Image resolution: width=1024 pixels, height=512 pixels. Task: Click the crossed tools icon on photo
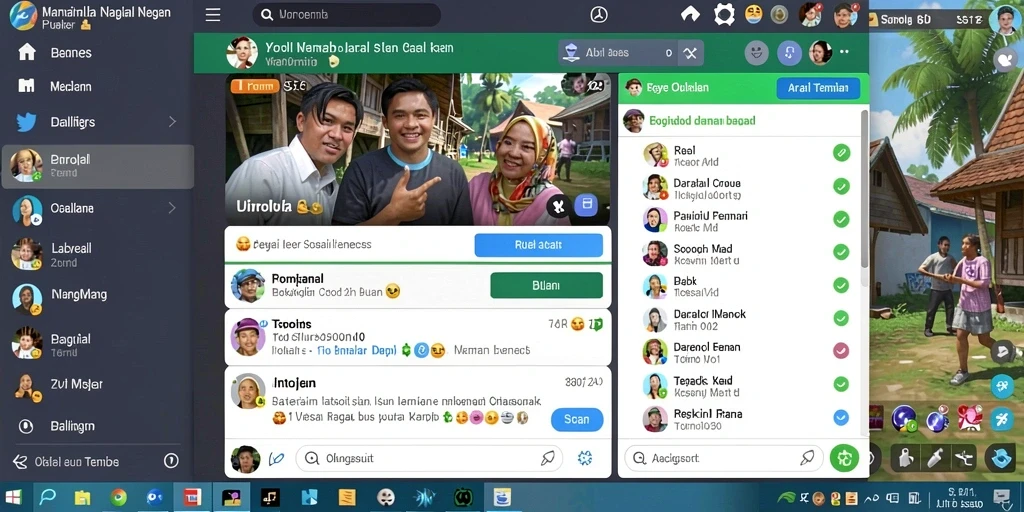pos(558,206)
